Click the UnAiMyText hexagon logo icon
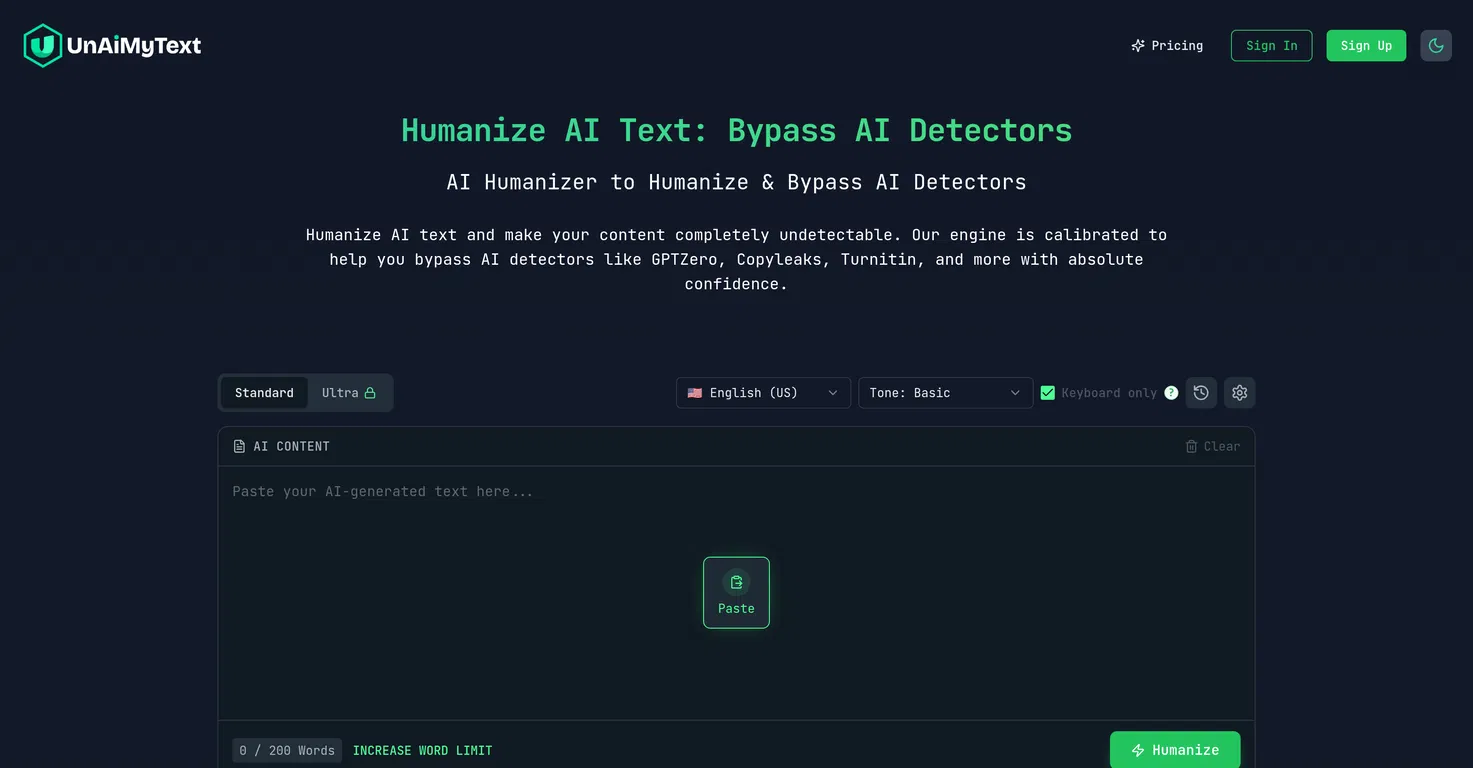 pos(43,46)
